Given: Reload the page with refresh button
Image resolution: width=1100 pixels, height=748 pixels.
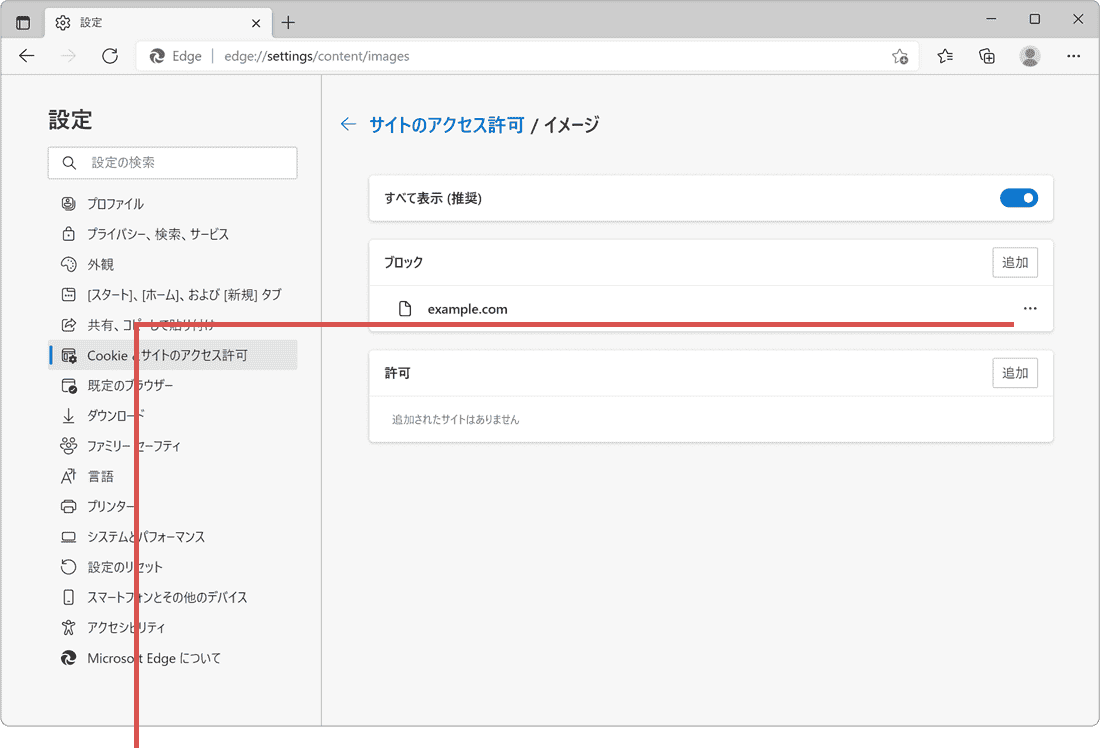Looking at the screenshot, I should (x=110, y=56).
